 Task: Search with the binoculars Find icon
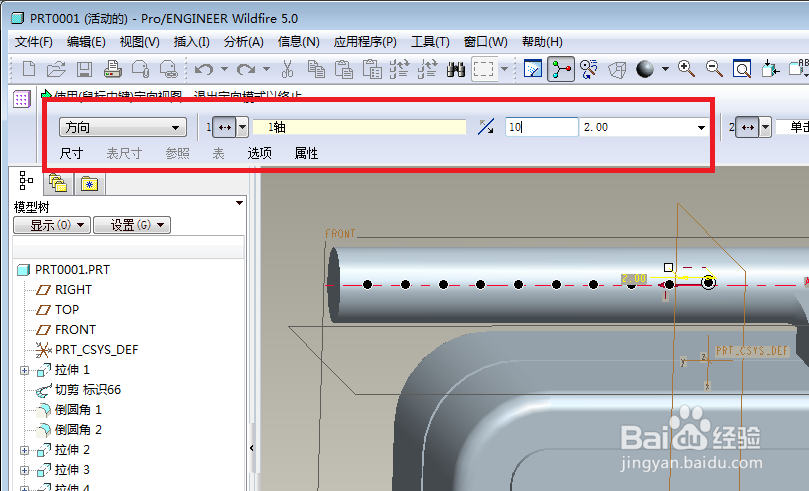[456, 69]
